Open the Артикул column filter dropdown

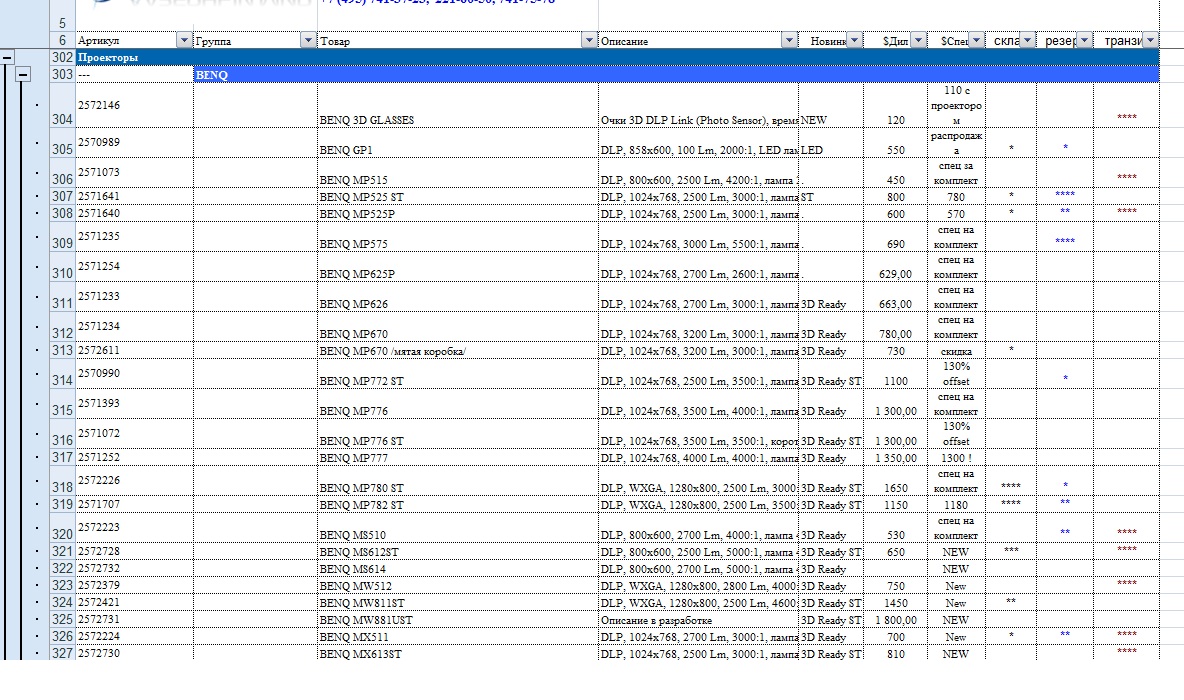(183, 40)
